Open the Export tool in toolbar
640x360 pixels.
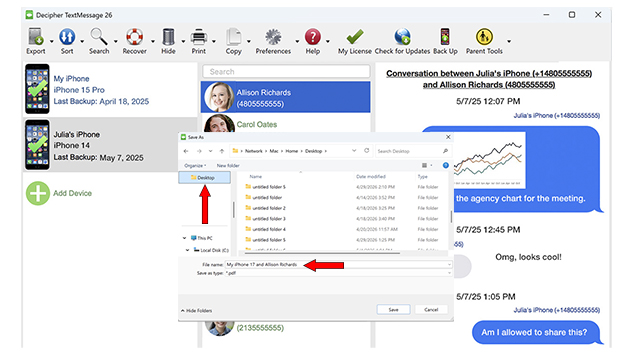pos(36,37)
